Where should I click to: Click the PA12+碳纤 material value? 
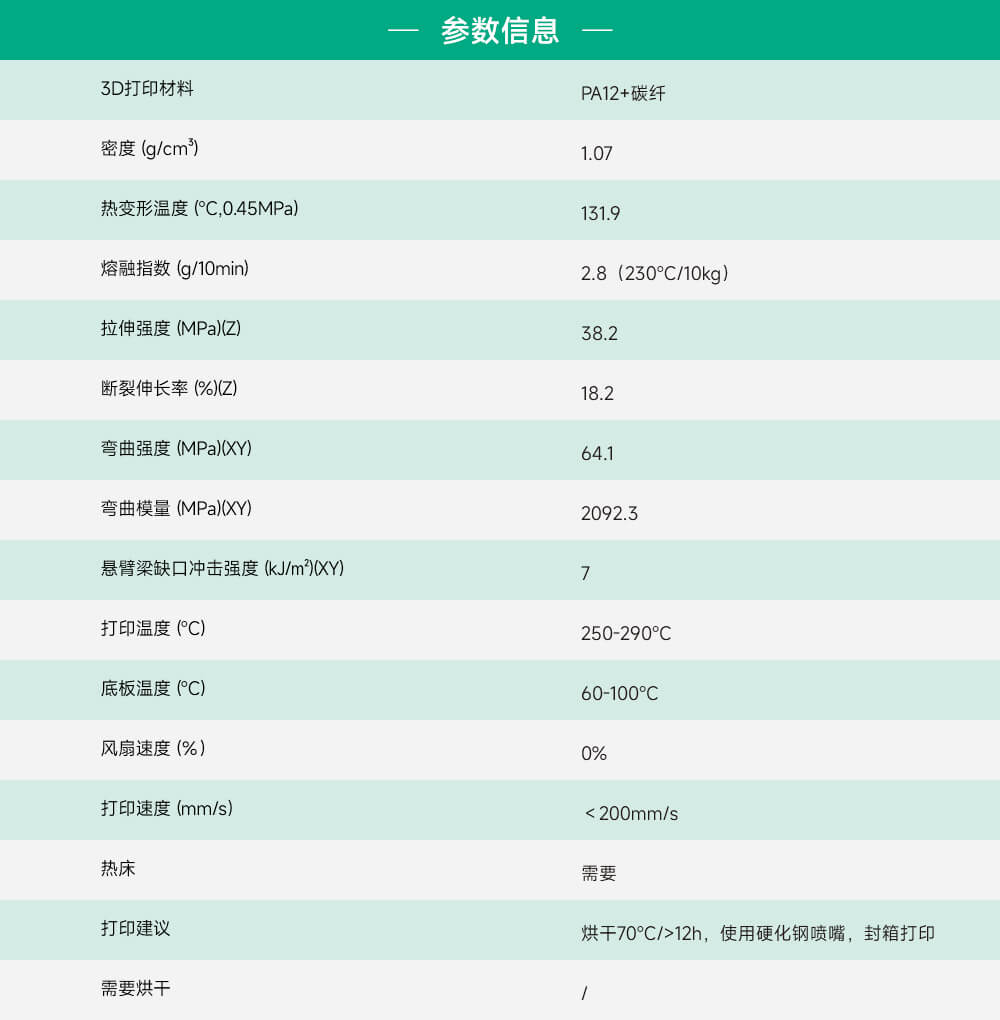623,94
